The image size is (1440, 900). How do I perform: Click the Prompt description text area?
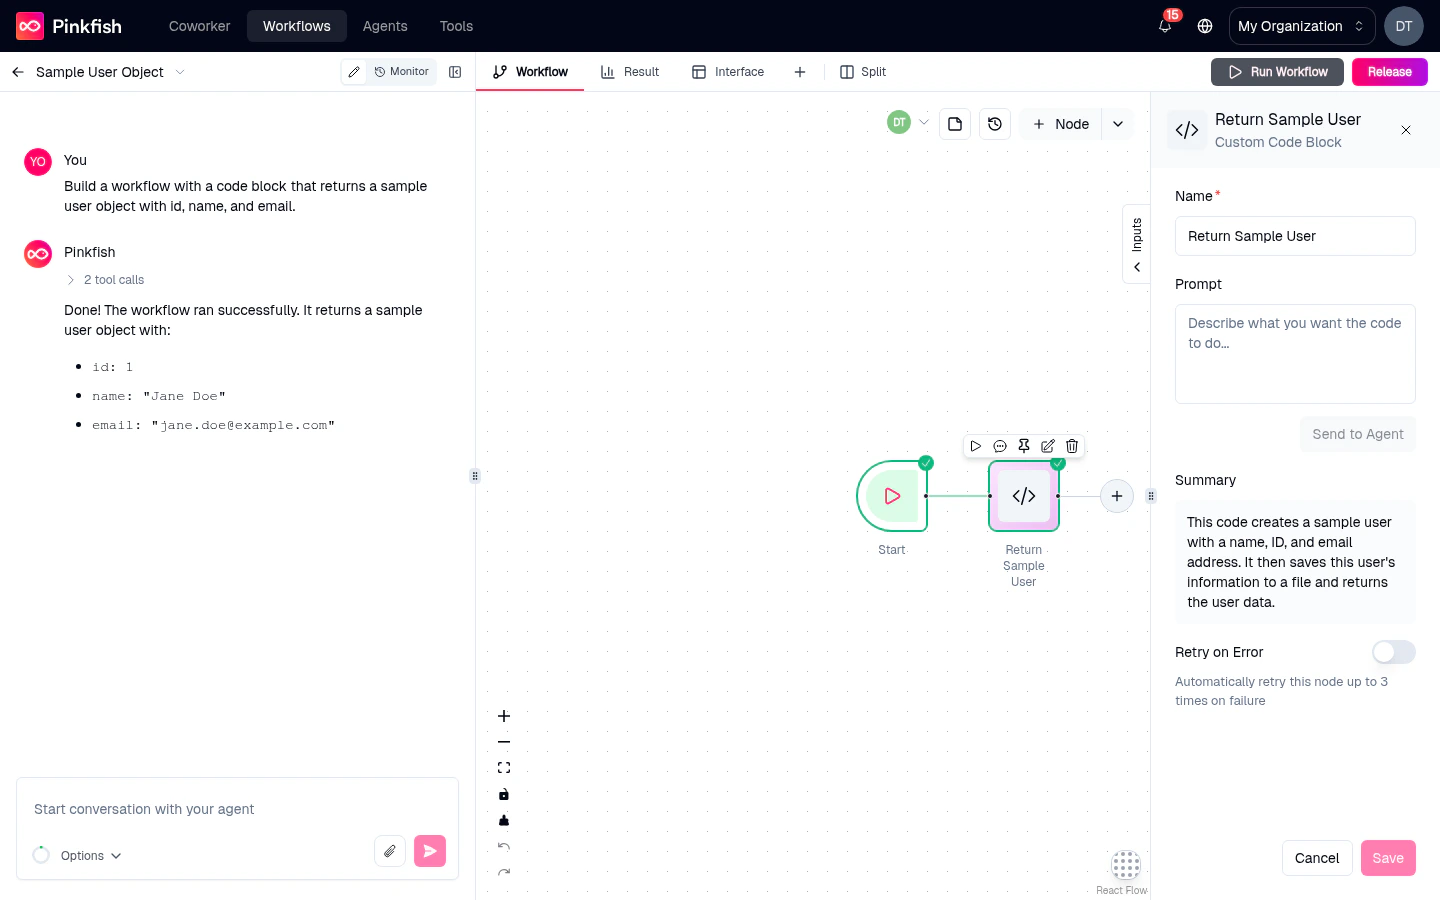point(1295,353)
